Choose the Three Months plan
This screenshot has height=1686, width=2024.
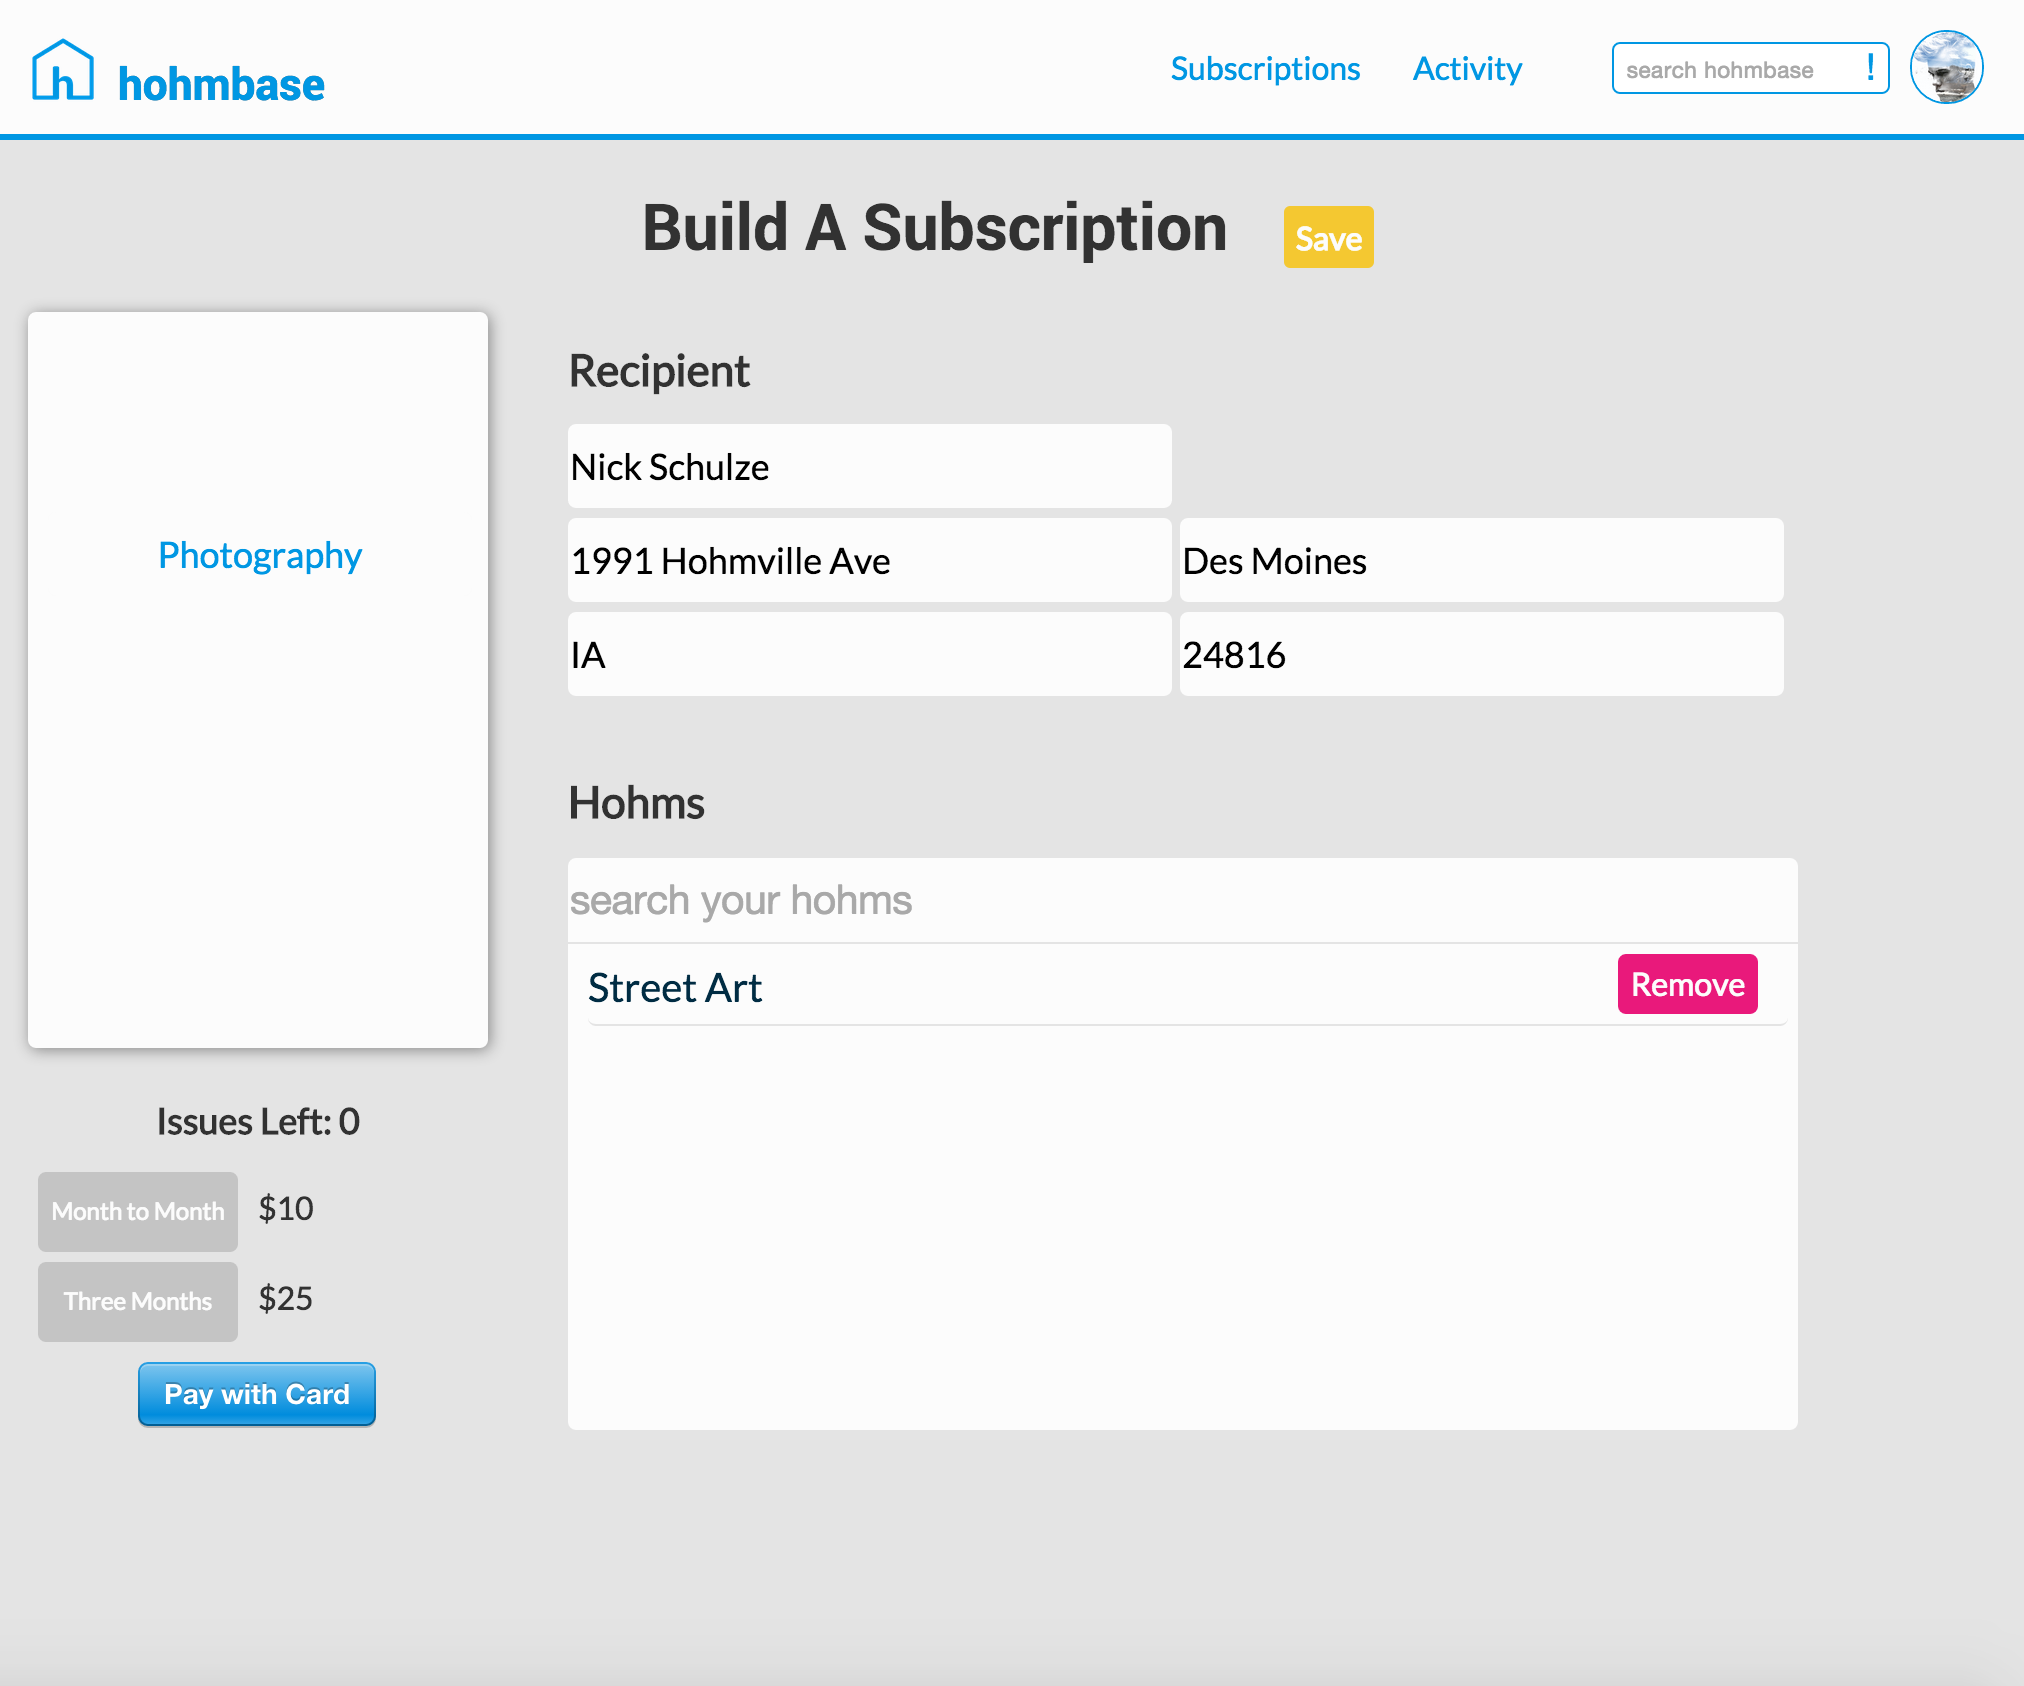coord(138,1301)
